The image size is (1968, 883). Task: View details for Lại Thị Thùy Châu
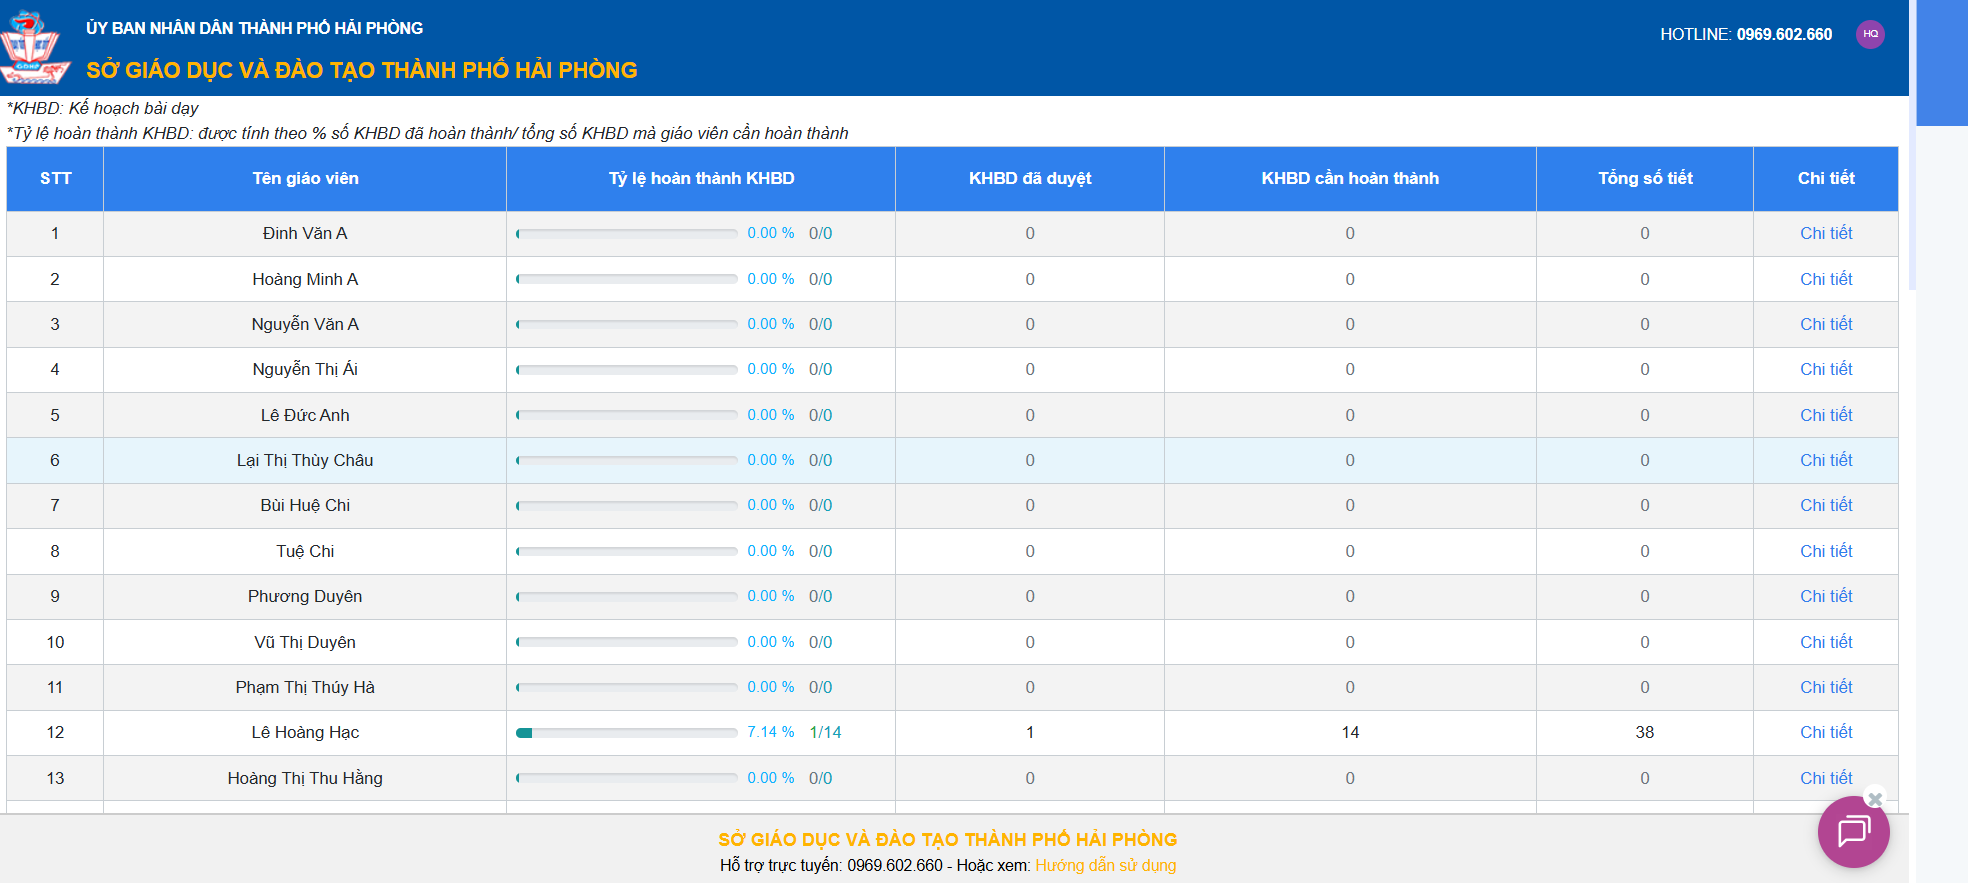[1825, 460]
